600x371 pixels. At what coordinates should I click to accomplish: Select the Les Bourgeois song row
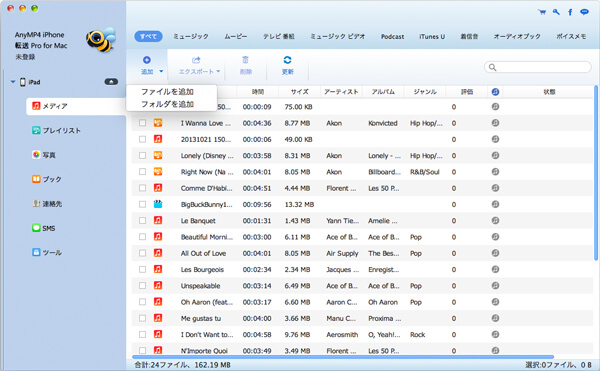(x=363, y=269)
